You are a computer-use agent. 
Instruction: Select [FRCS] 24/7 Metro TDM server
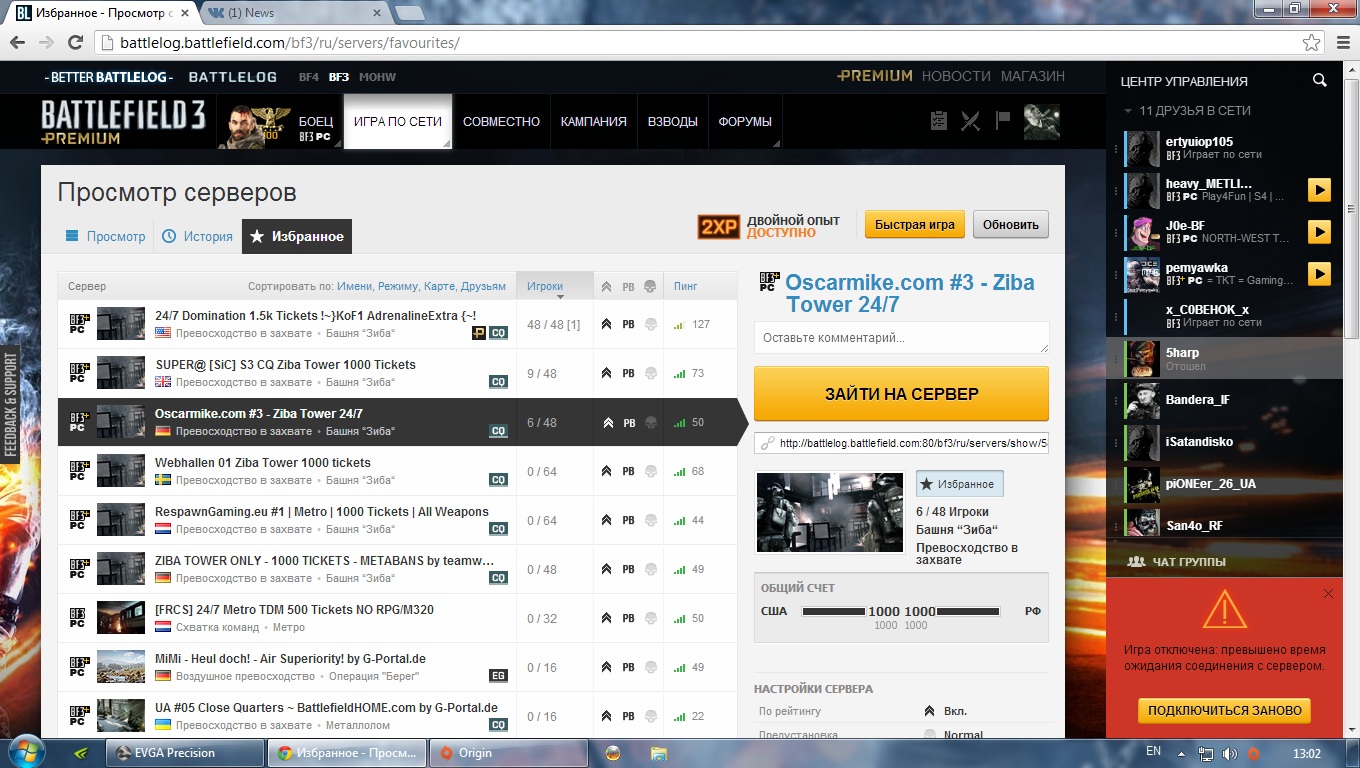[397, 618]
